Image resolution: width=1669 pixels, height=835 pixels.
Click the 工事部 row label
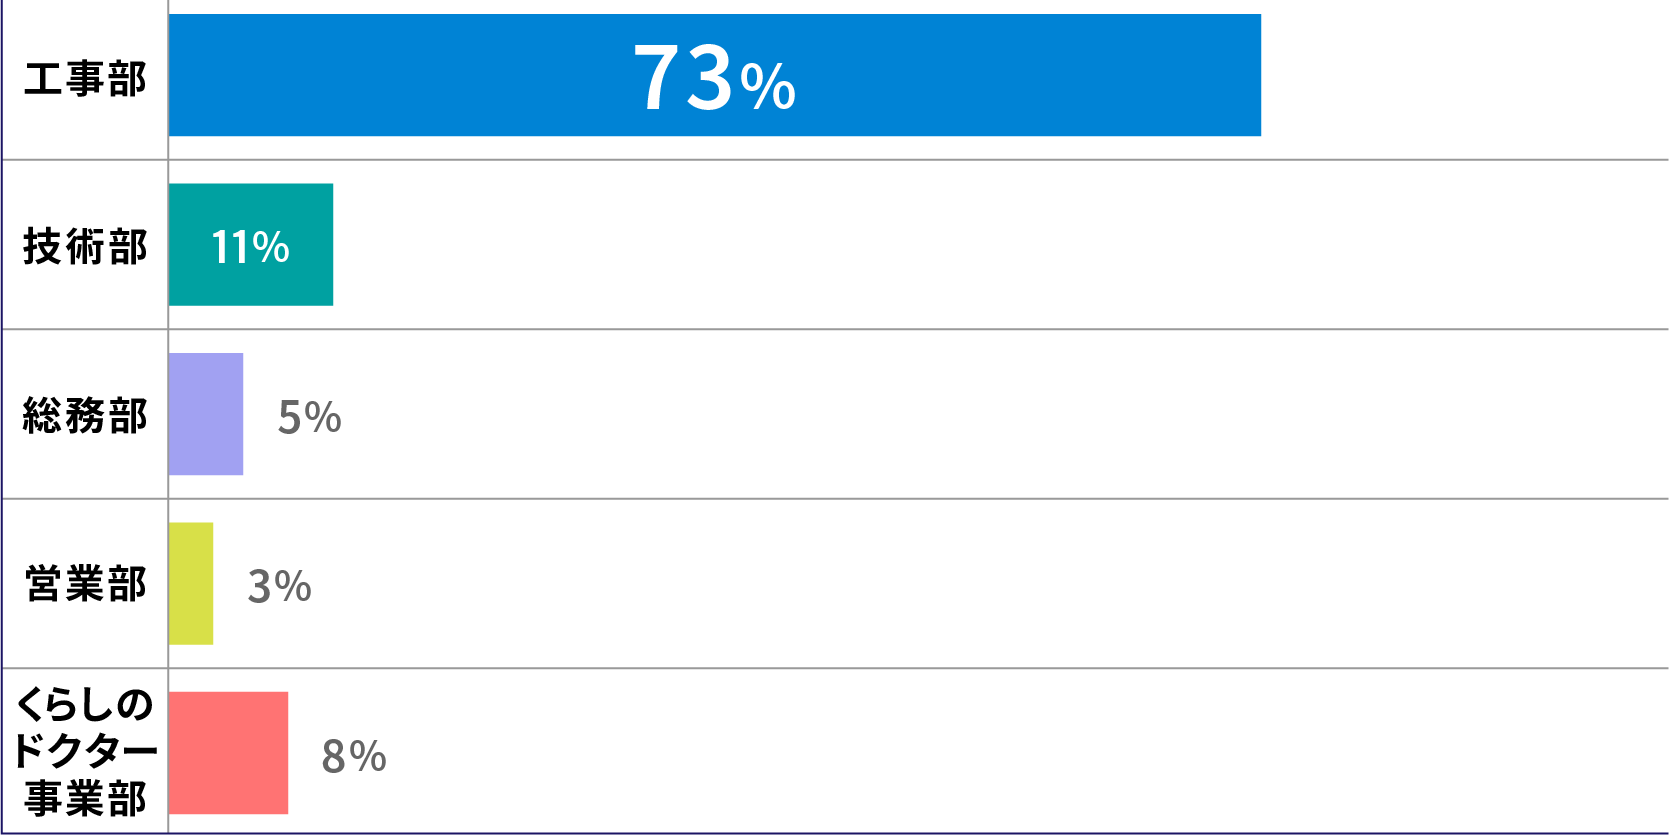85,79
